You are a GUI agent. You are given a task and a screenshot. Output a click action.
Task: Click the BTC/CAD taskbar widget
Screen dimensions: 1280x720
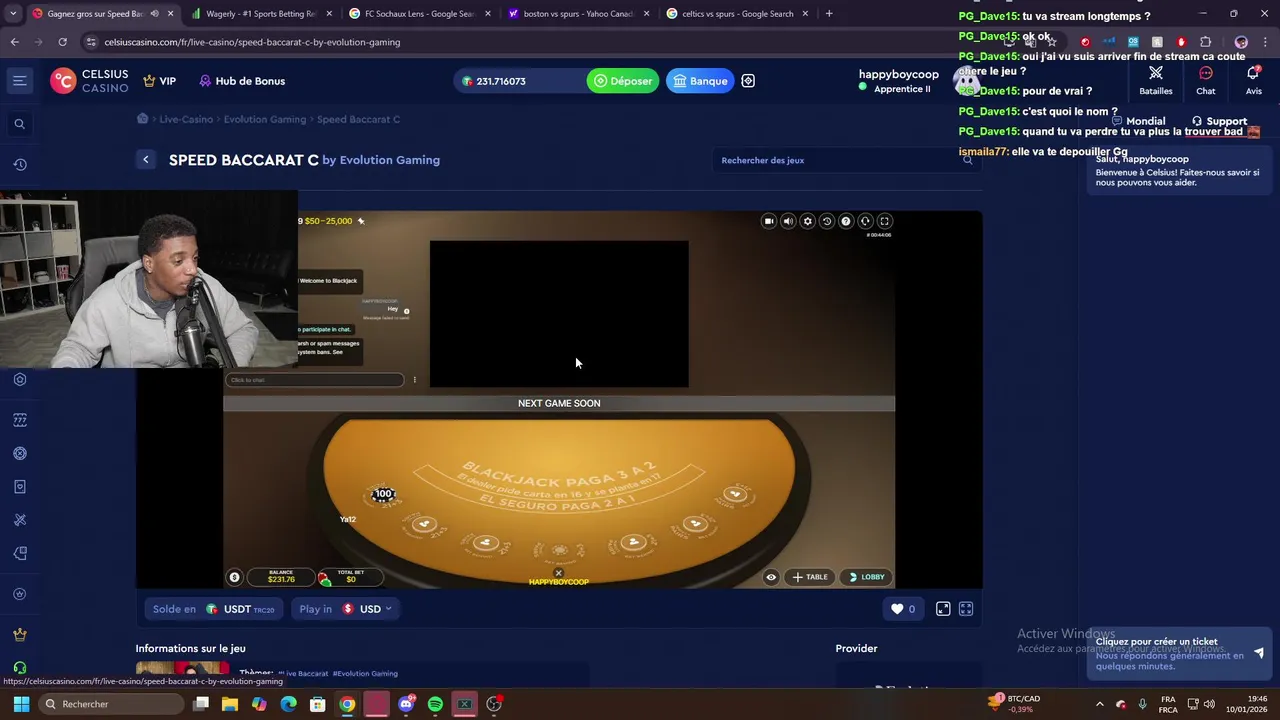1014,704
